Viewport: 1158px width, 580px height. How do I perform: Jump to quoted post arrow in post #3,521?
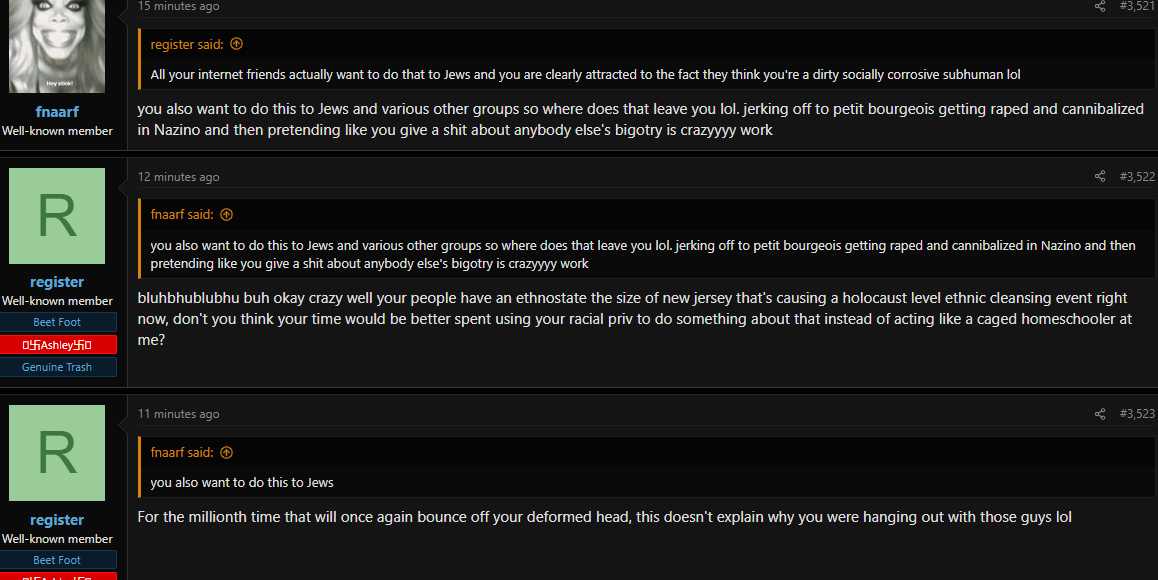(x=236, y=44)
